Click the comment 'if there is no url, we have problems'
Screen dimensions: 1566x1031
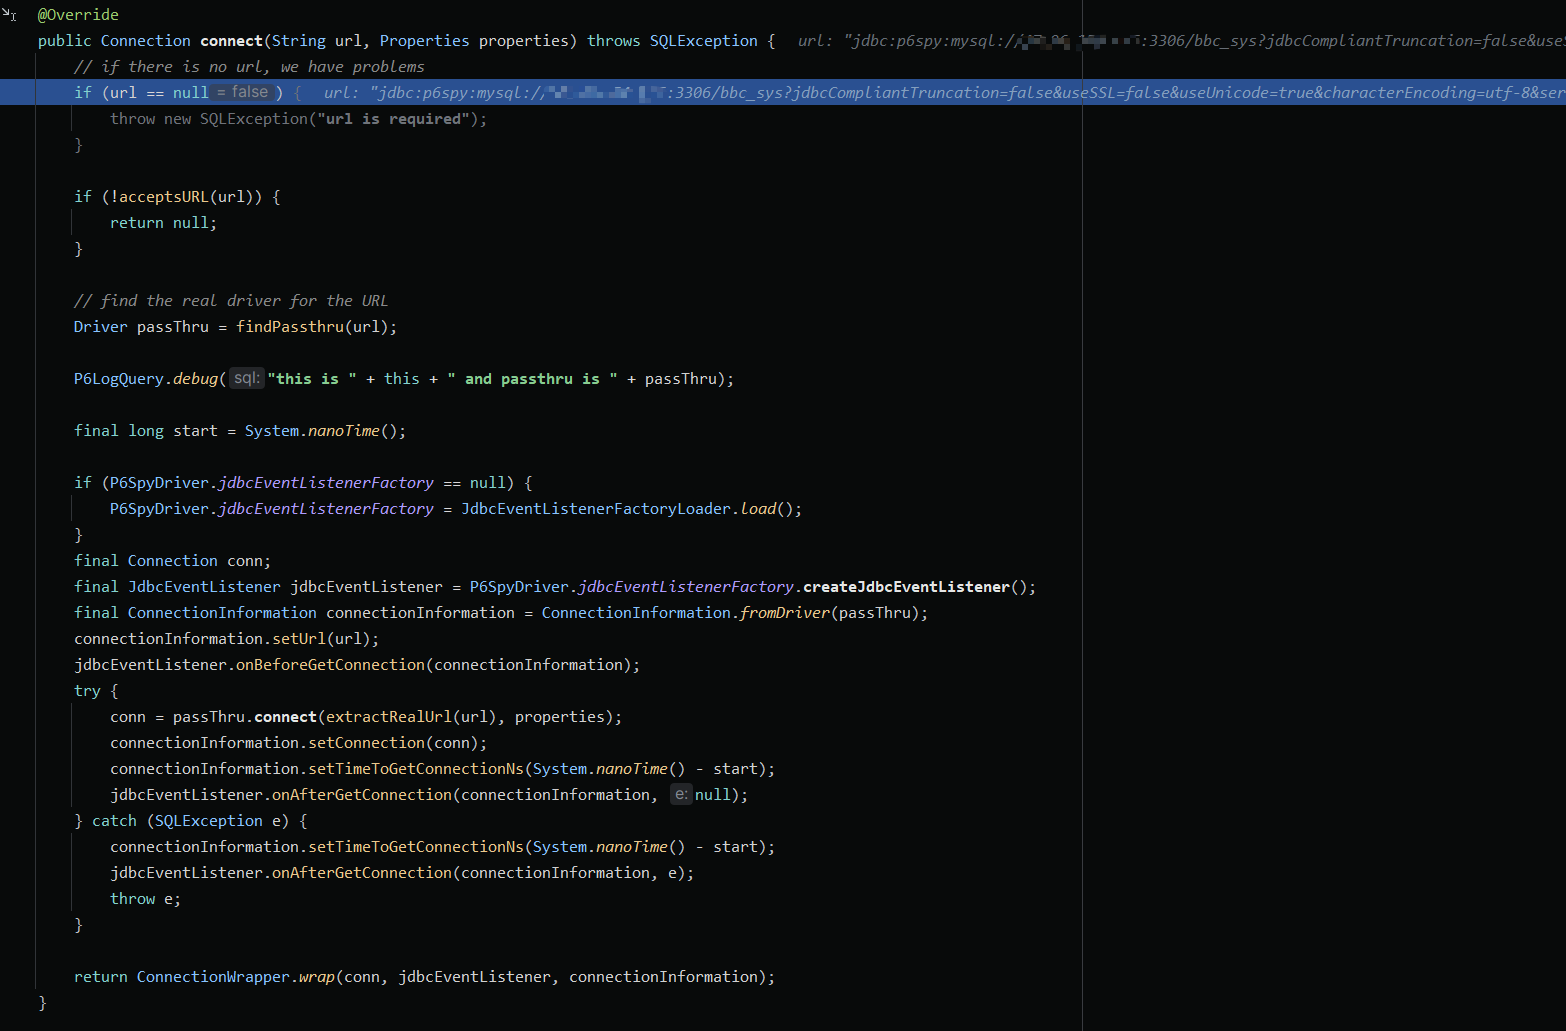[x=249, y=67]
